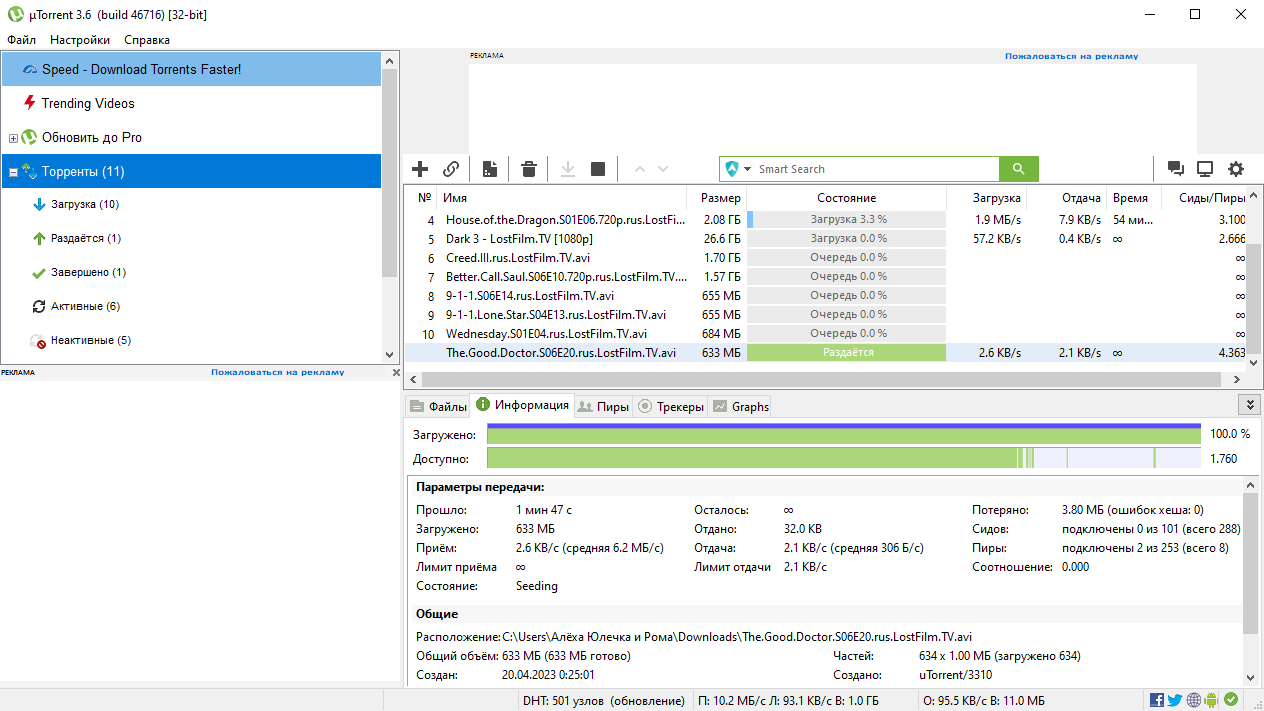Collapse the details pane with double-chevron button
The image size is (1264, 711).
click(x=1248, y=404)
